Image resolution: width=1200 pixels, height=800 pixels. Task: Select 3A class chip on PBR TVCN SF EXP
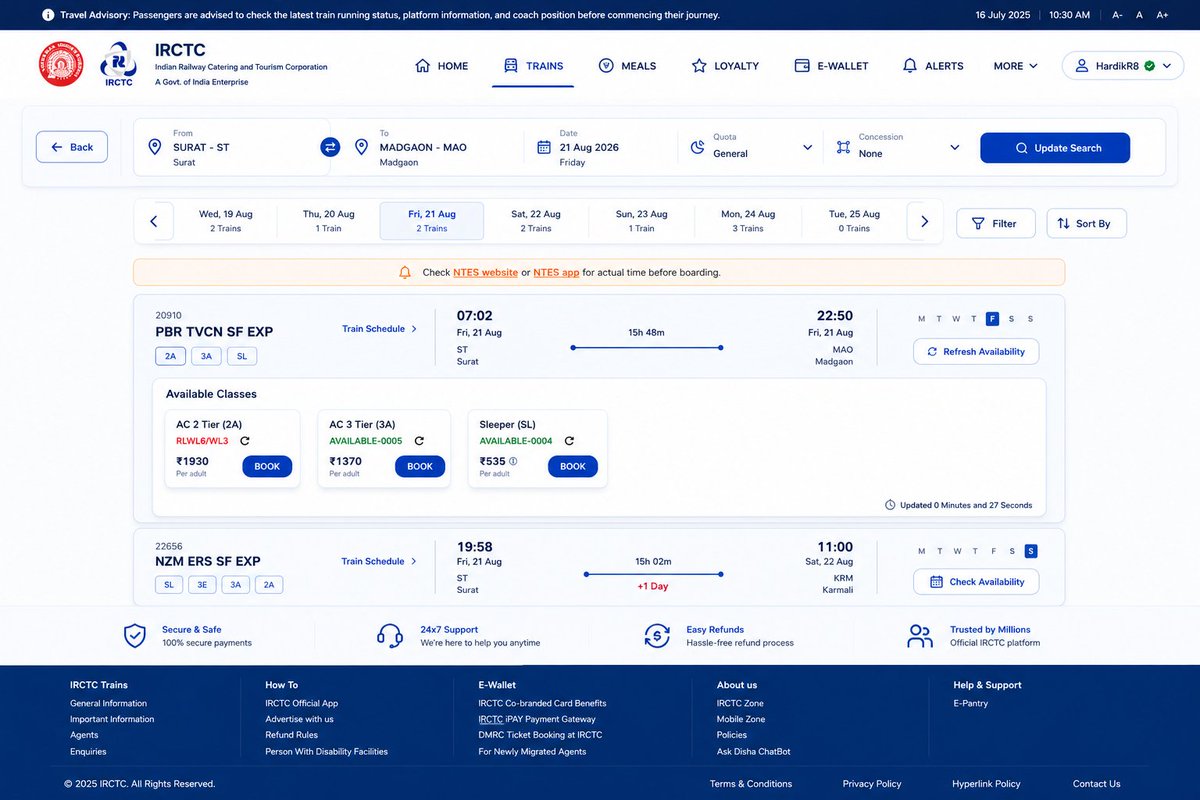tap(206, 356)
